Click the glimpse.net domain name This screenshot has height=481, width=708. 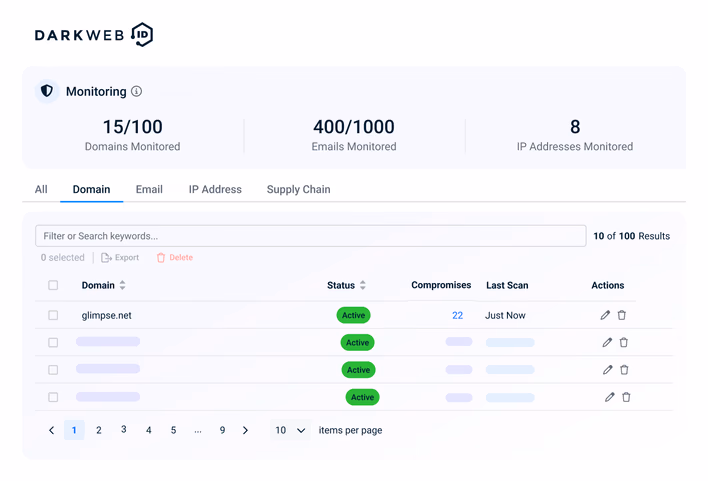(x=107, y=315)
